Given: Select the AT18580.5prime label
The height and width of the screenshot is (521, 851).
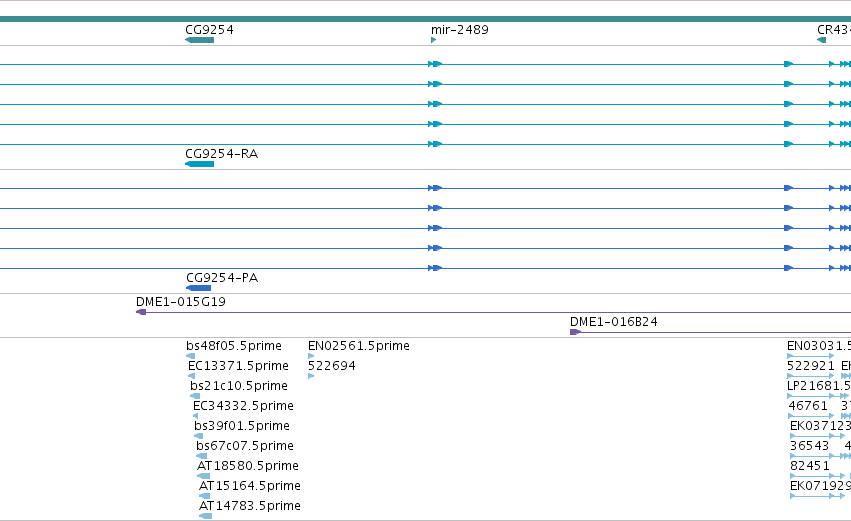Looking at the screenshot, I should coord(248,466).
